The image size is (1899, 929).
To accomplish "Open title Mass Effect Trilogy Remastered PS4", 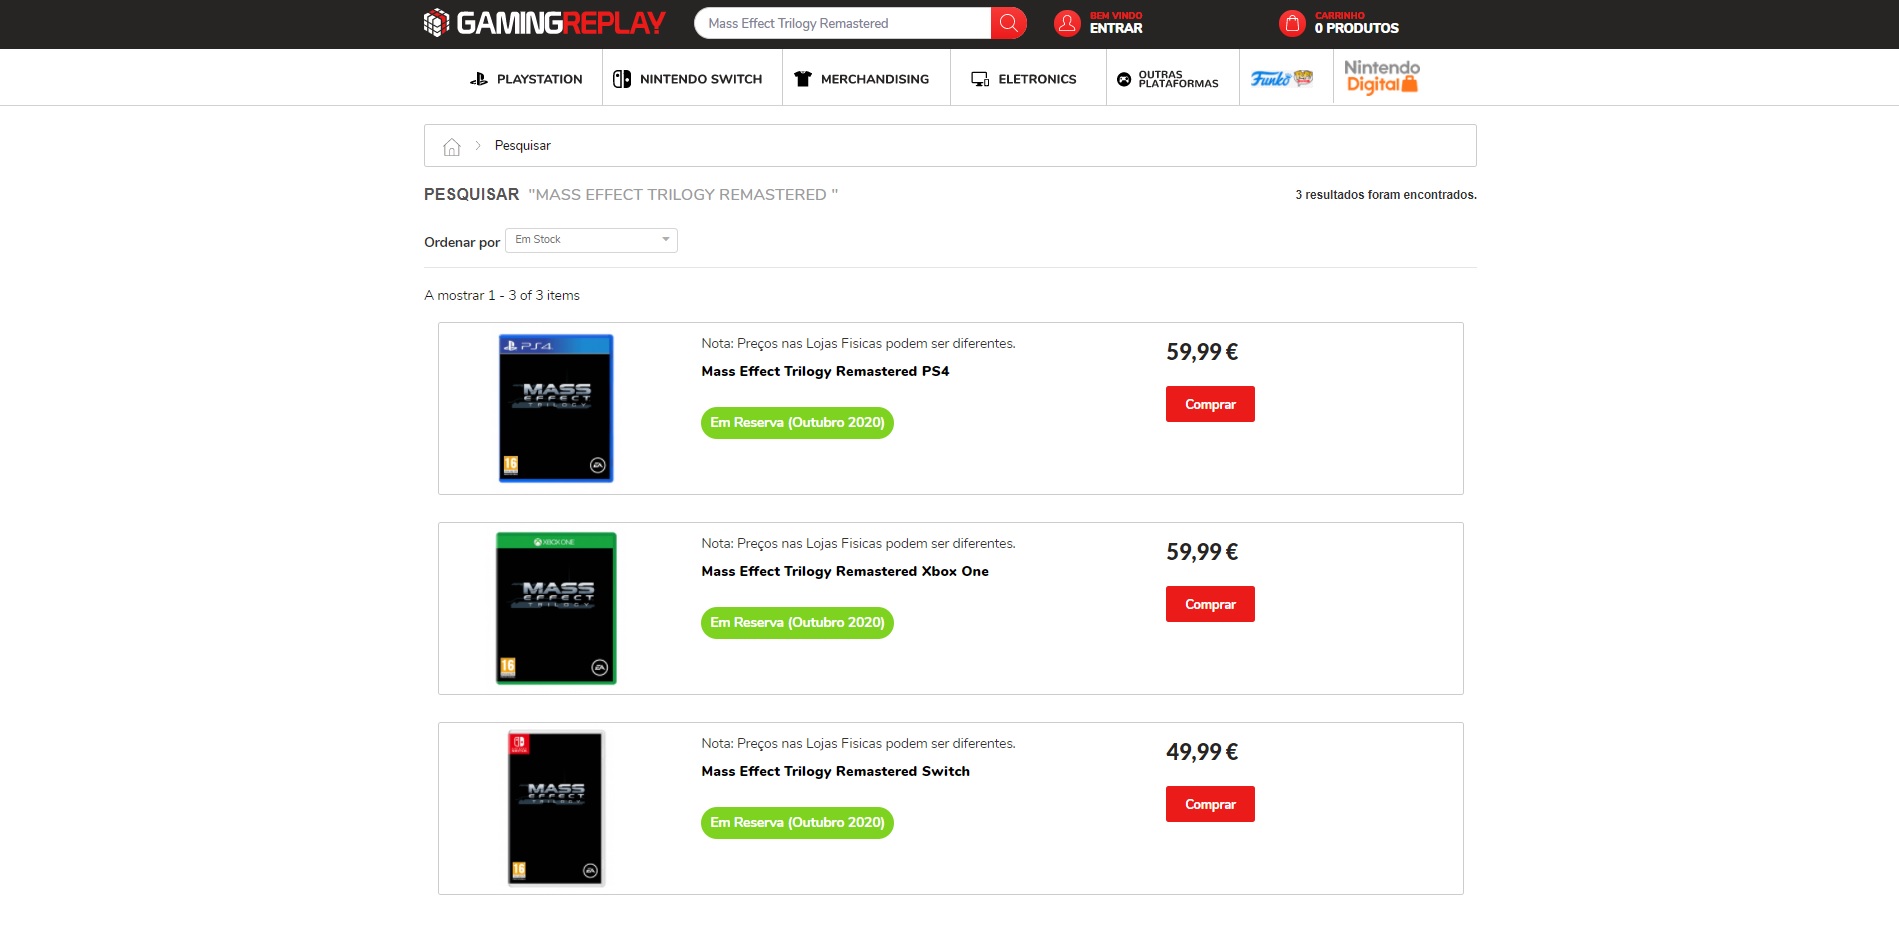I will click(825, 371).
